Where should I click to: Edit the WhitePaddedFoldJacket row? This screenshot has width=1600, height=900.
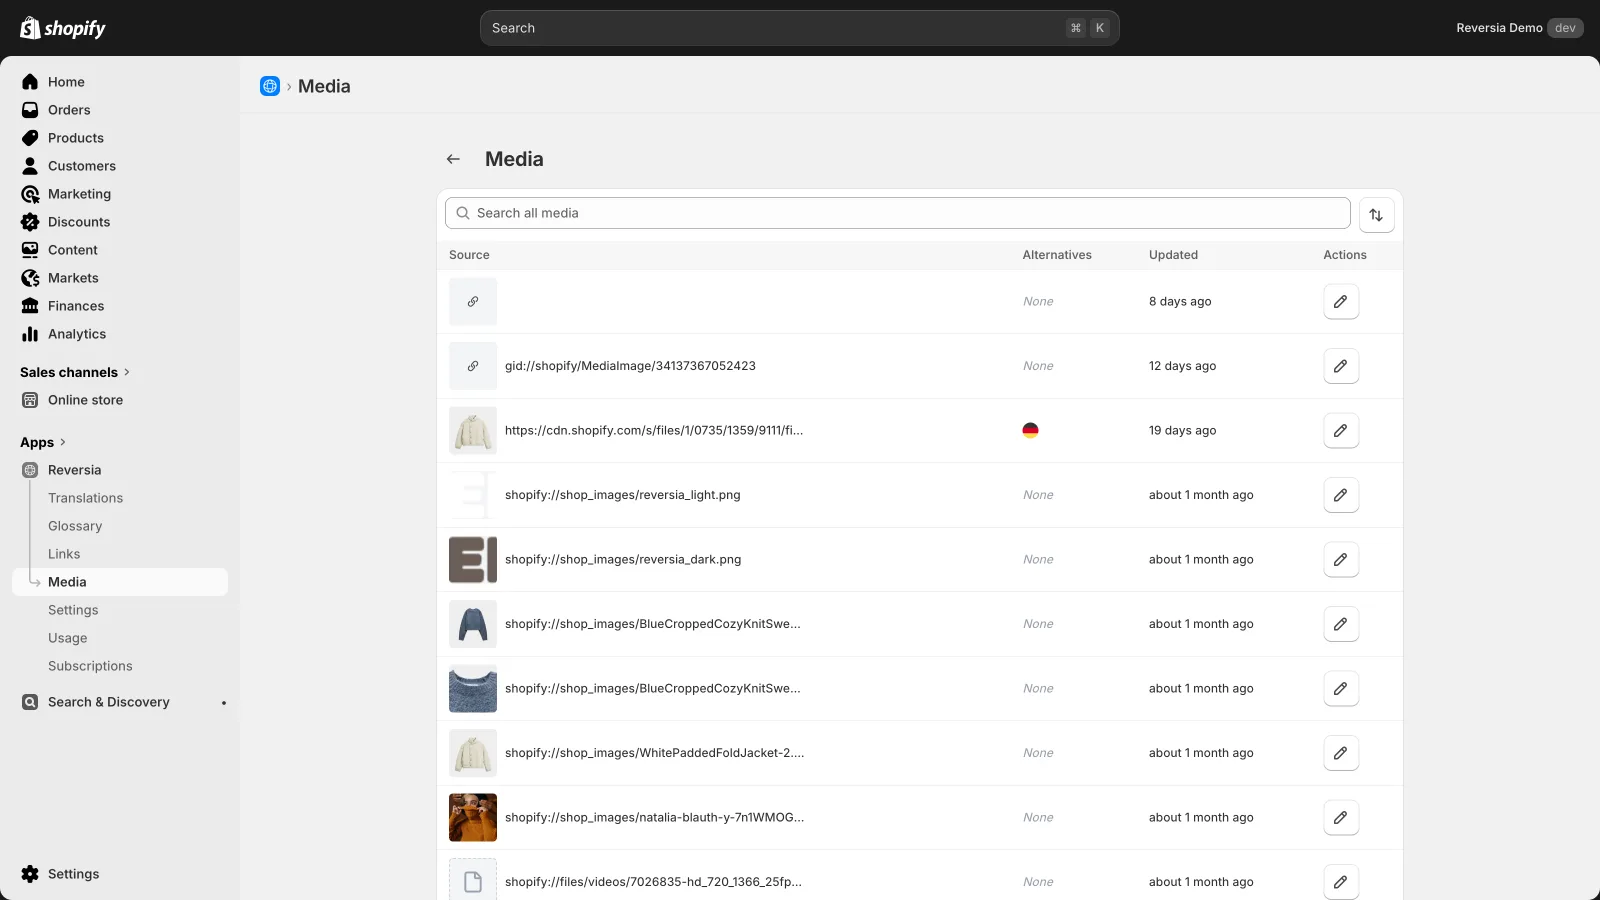coord(1341,753)
